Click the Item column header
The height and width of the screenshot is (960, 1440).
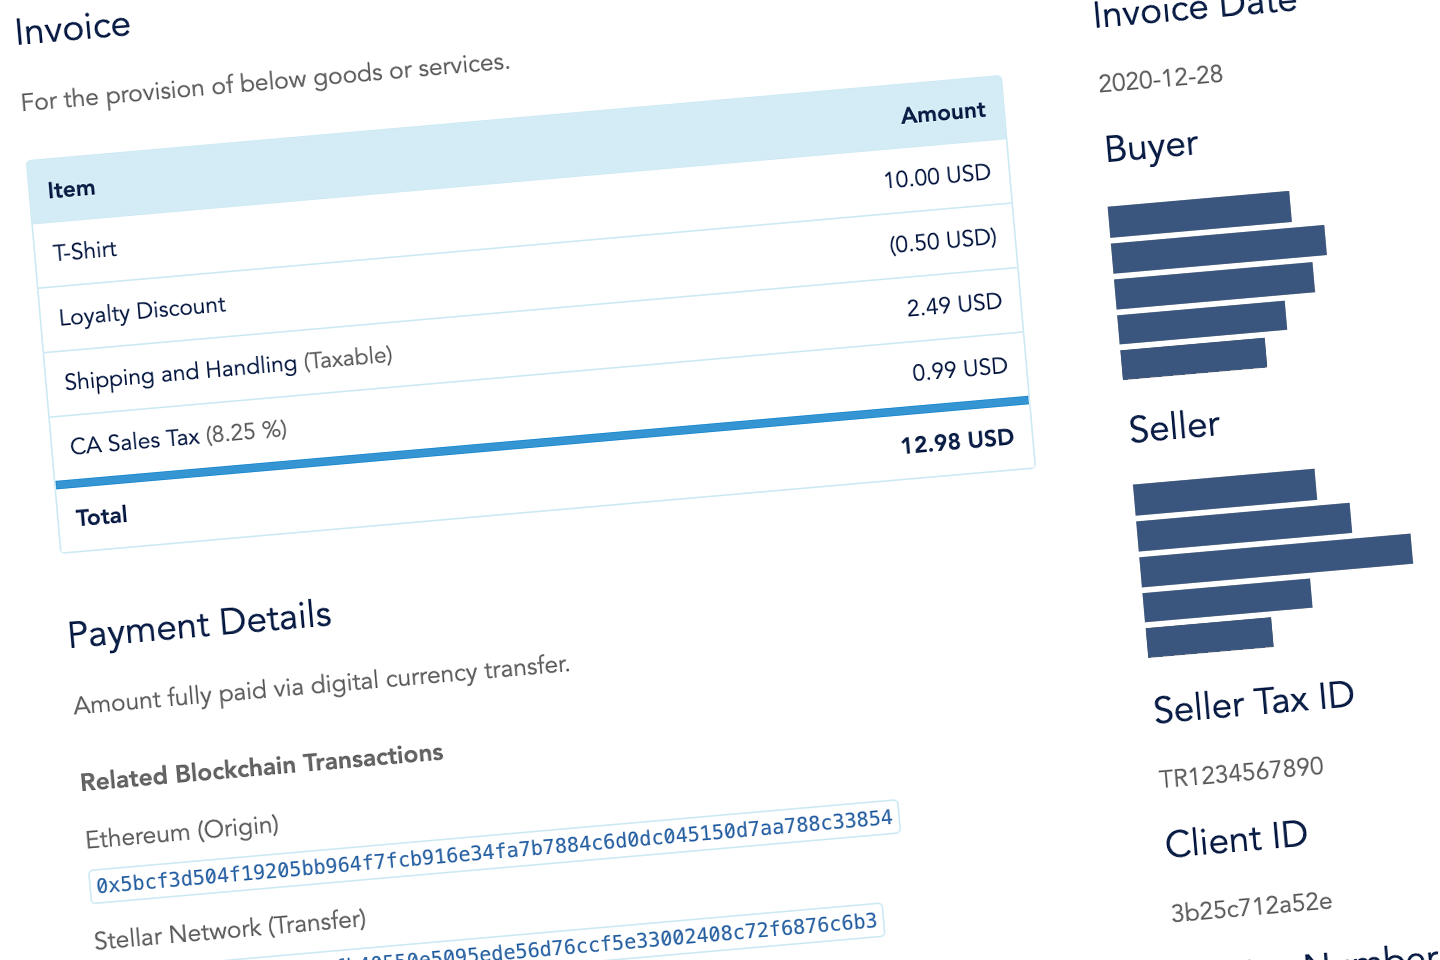click(x=71, y=189)
